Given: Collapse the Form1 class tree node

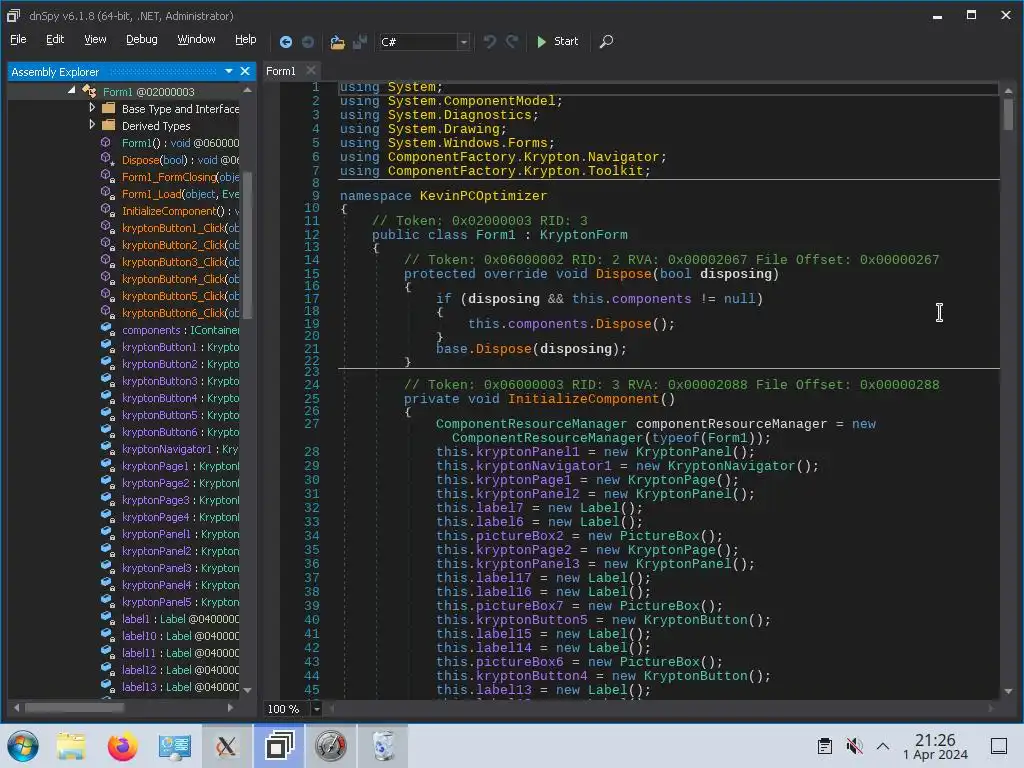Looking at the screenshot, I should tap(72, 91).
